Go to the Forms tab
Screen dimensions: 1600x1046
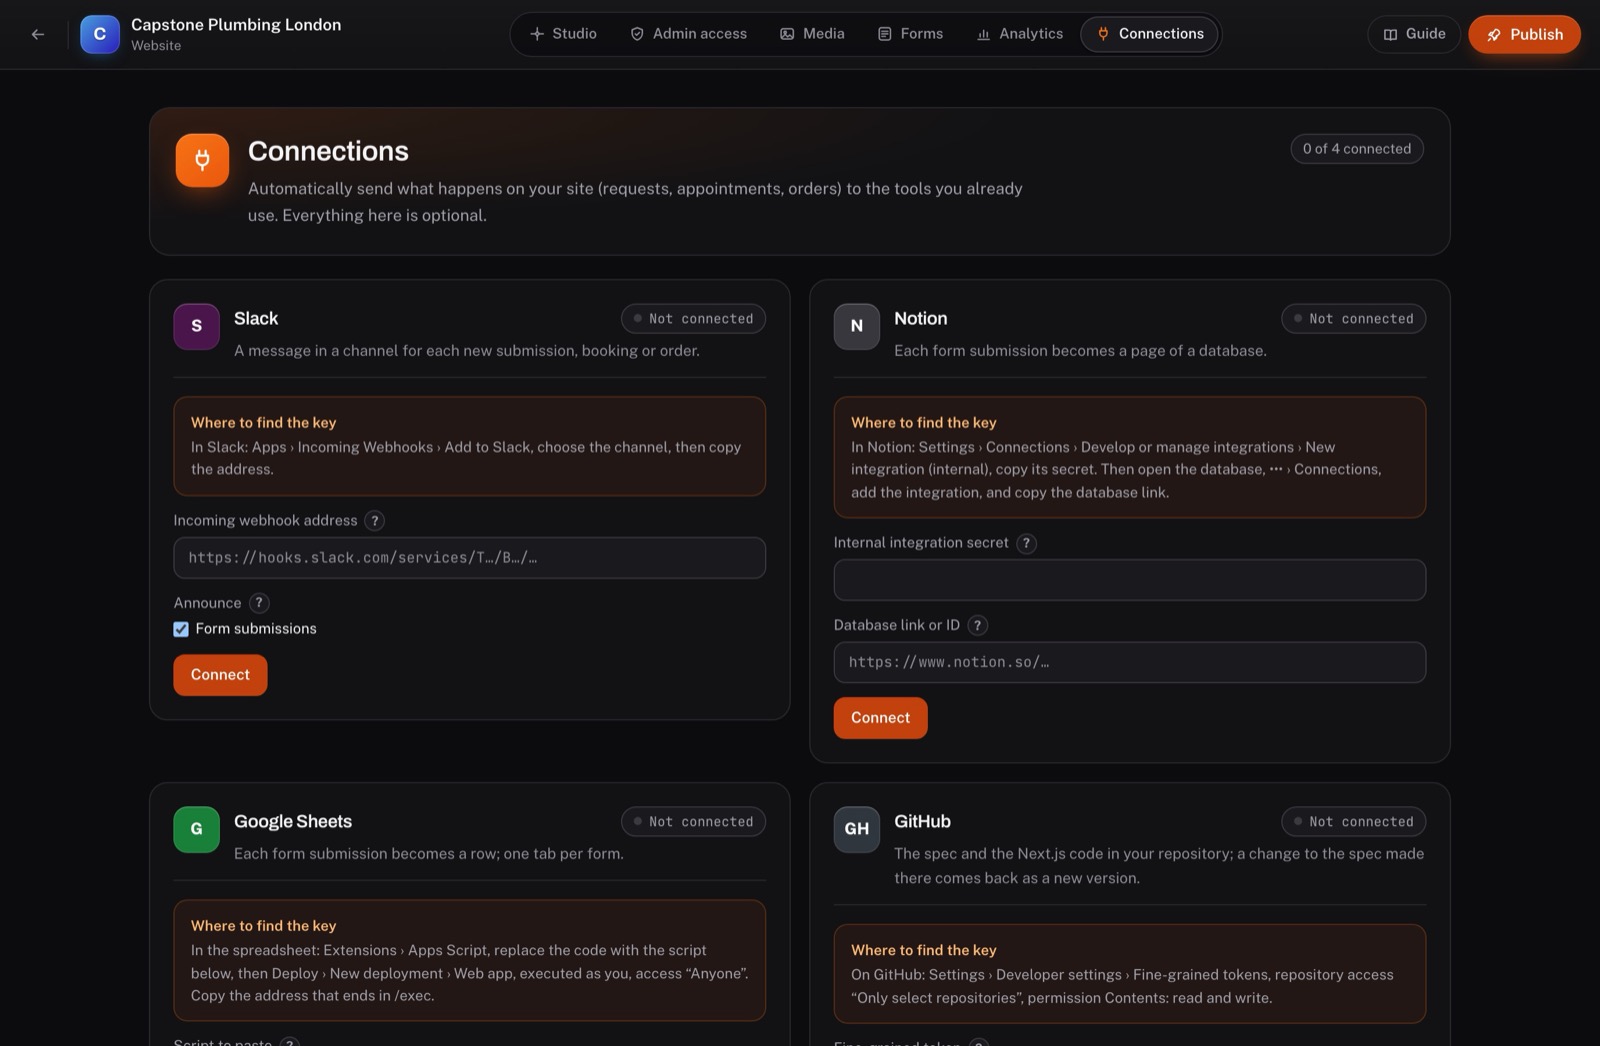(910, 34)
